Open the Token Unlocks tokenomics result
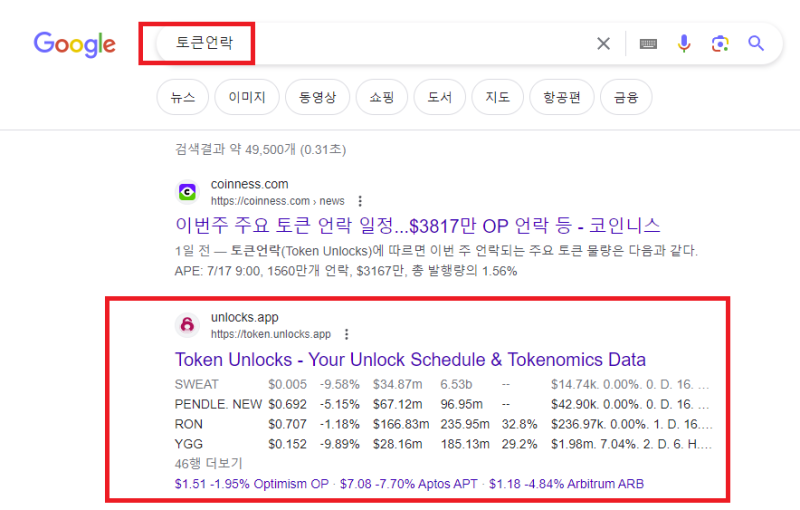Image resolution: width=800 pixels, height=510 pixels. point(410,360)
